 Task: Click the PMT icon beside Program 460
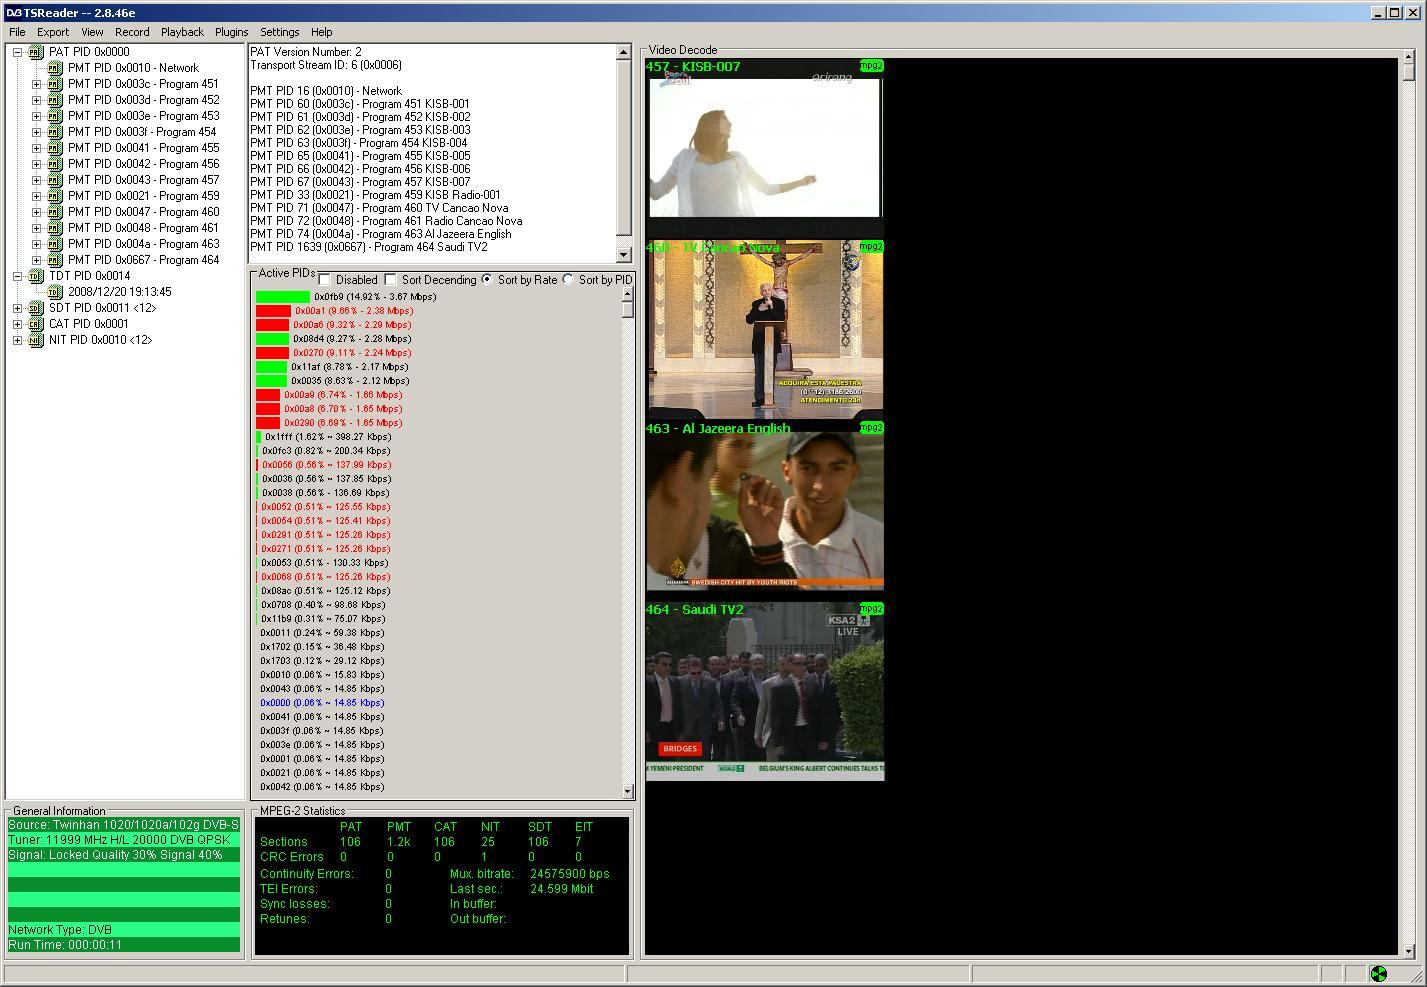pyautogui.click(x=55, y=212)
